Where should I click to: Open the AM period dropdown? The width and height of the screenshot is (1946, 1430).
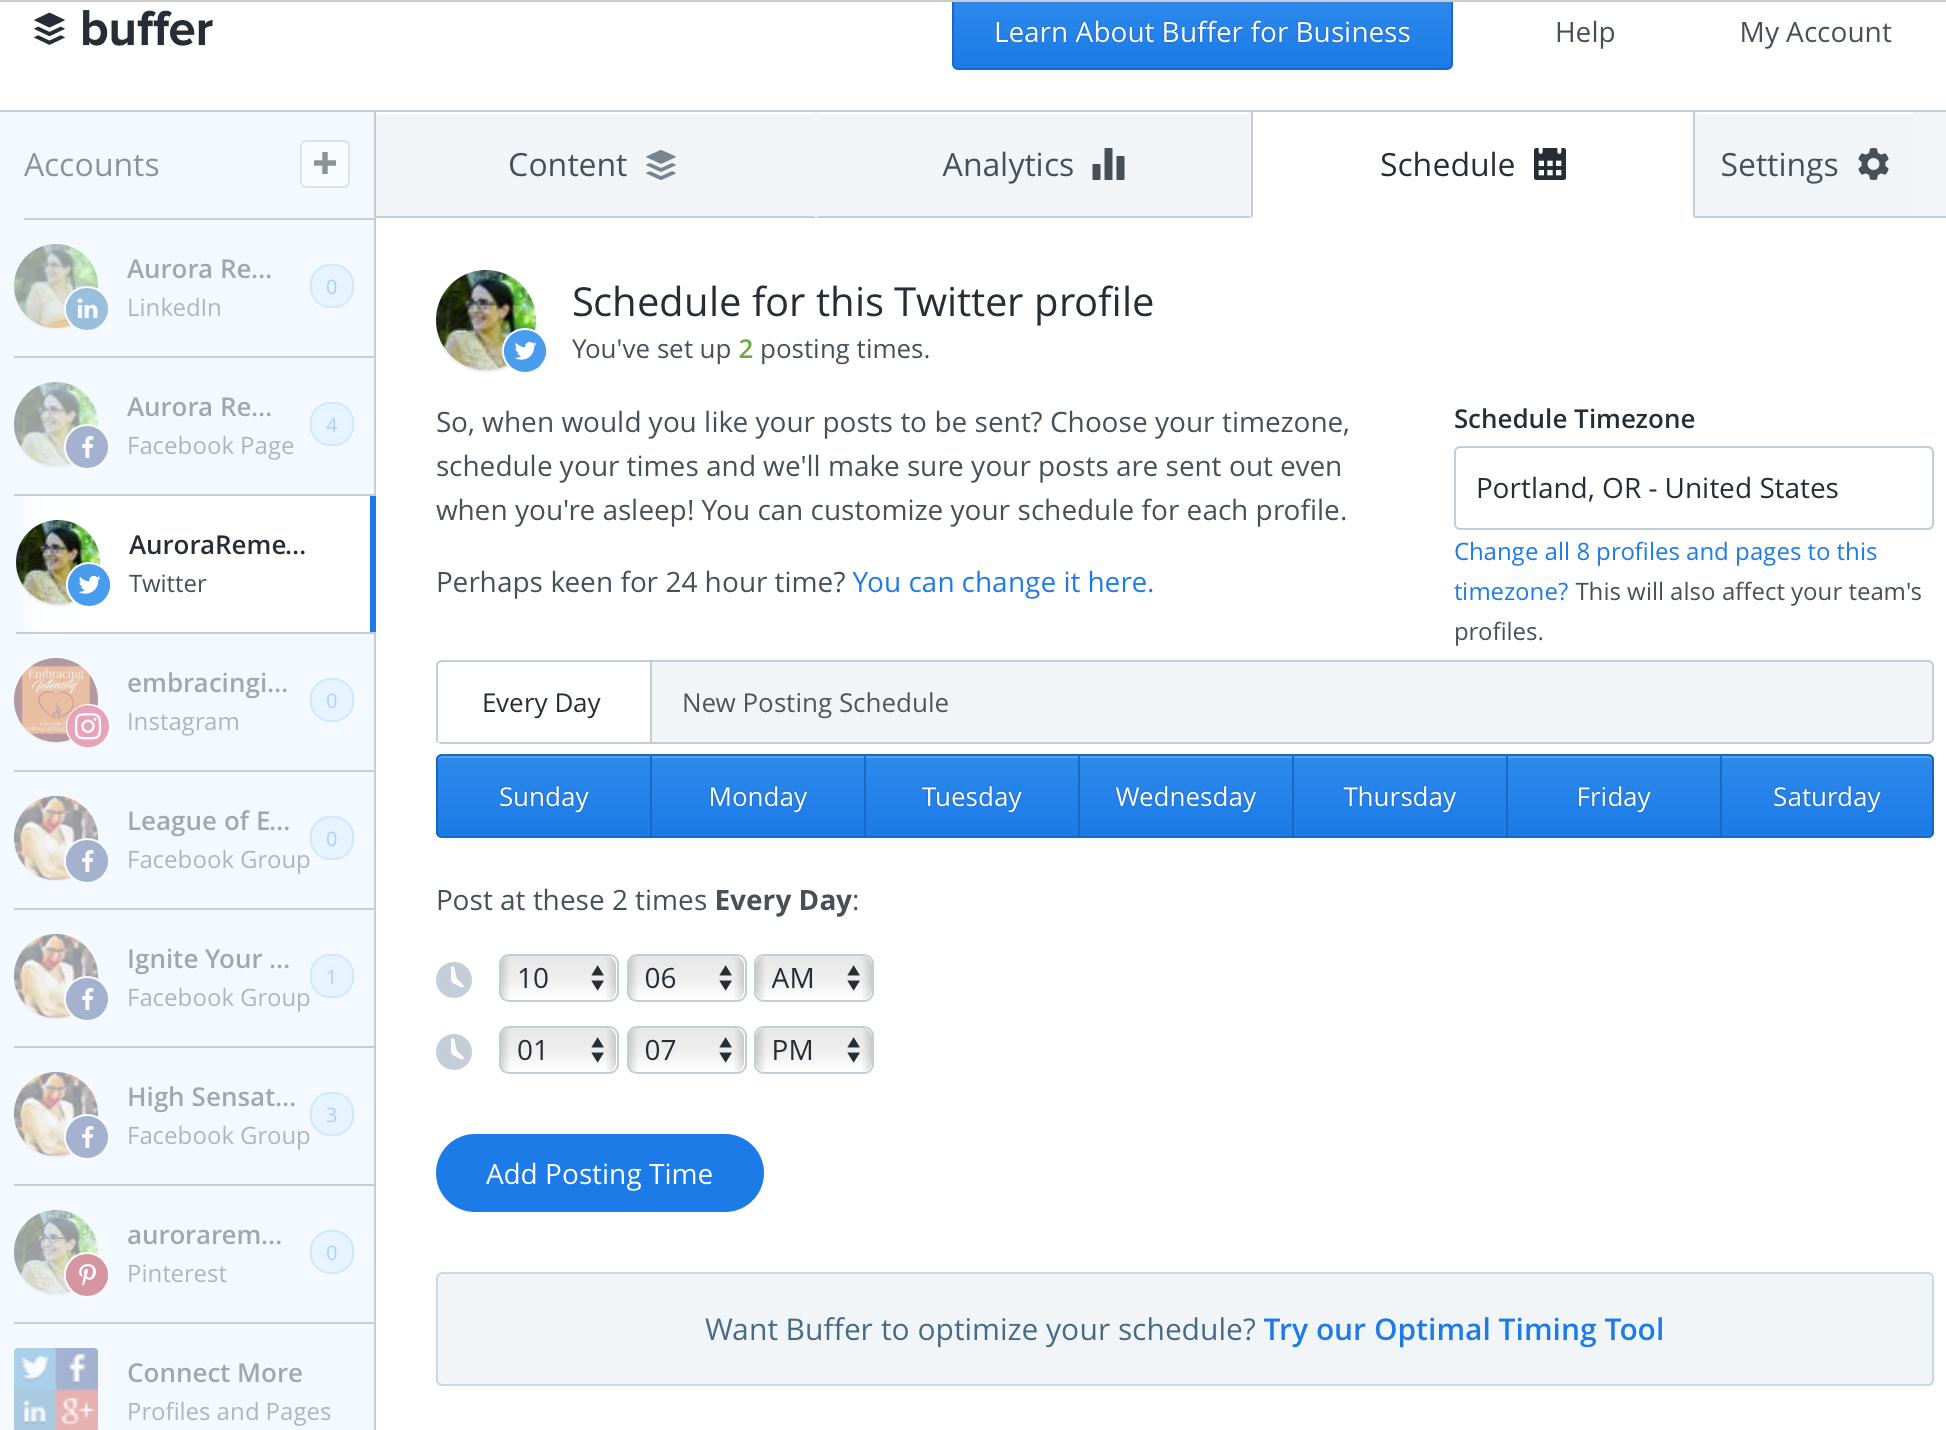(x=814, y=978)
